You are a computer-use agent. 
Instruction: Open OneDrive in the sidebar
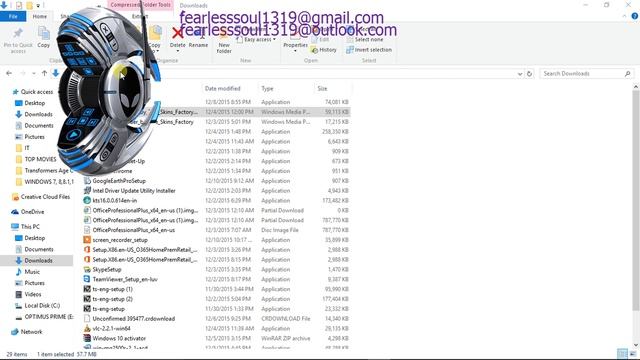28,212
